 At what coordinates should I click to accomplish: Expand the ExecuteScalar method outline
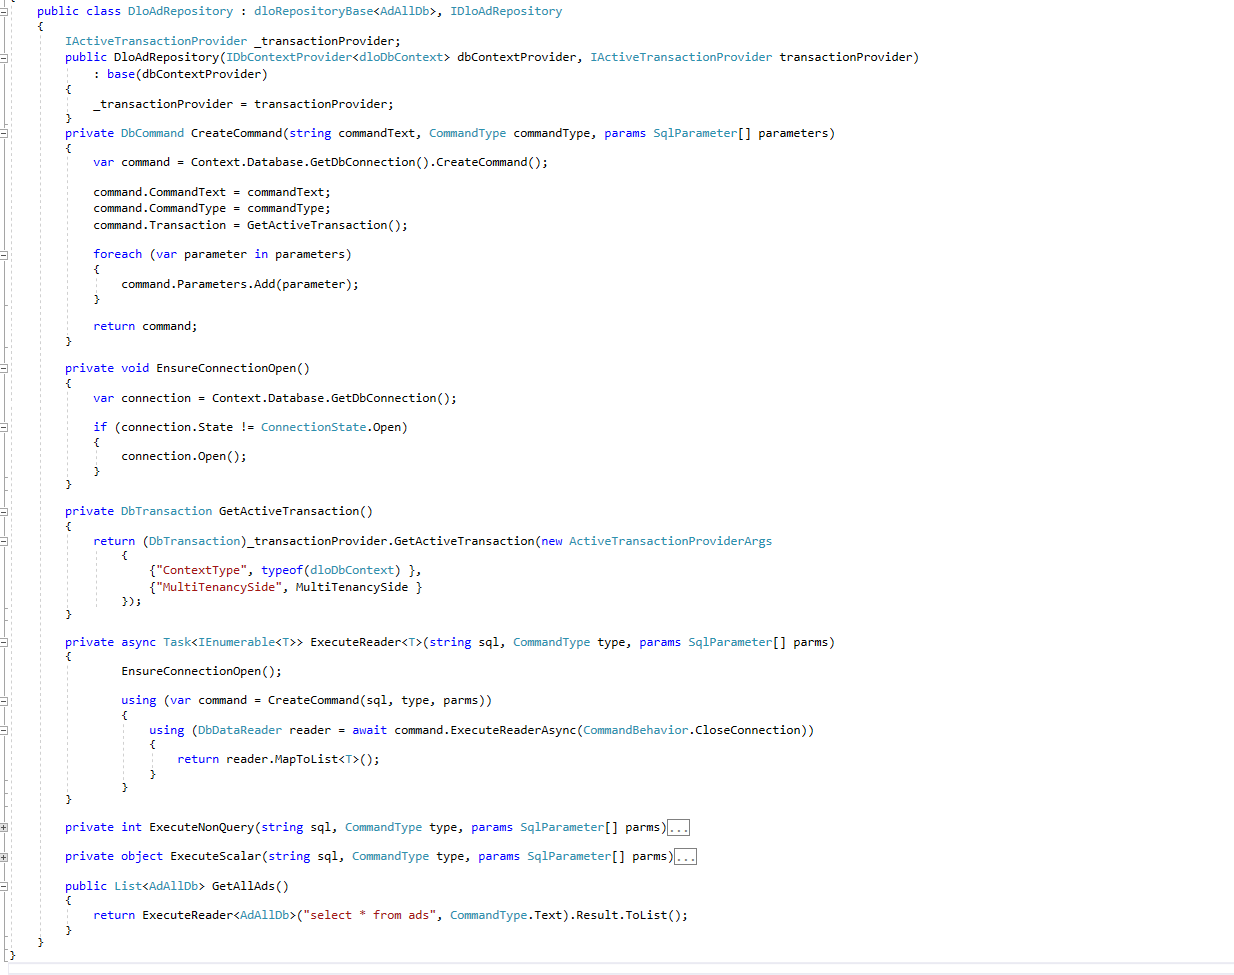(x=4, y=856)
